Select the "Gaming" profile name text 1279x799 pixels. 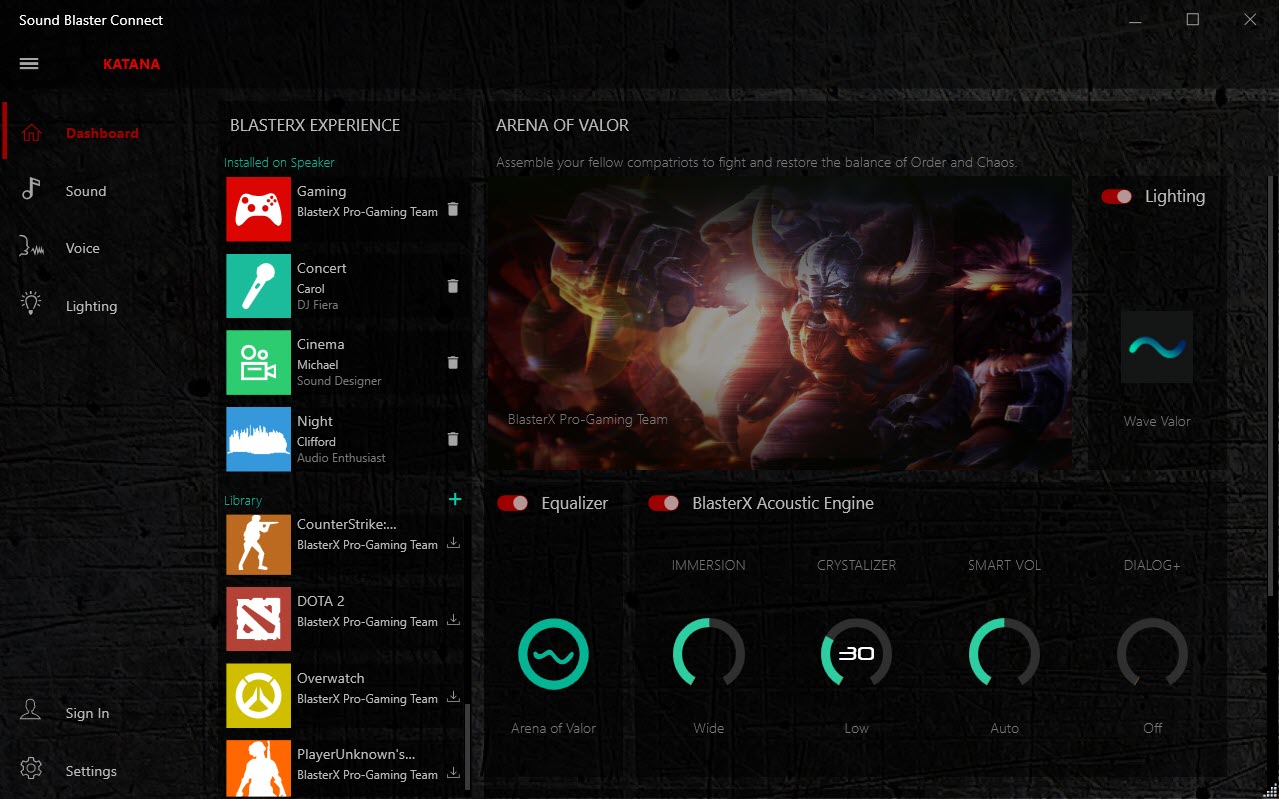click(x=321, y=191)
